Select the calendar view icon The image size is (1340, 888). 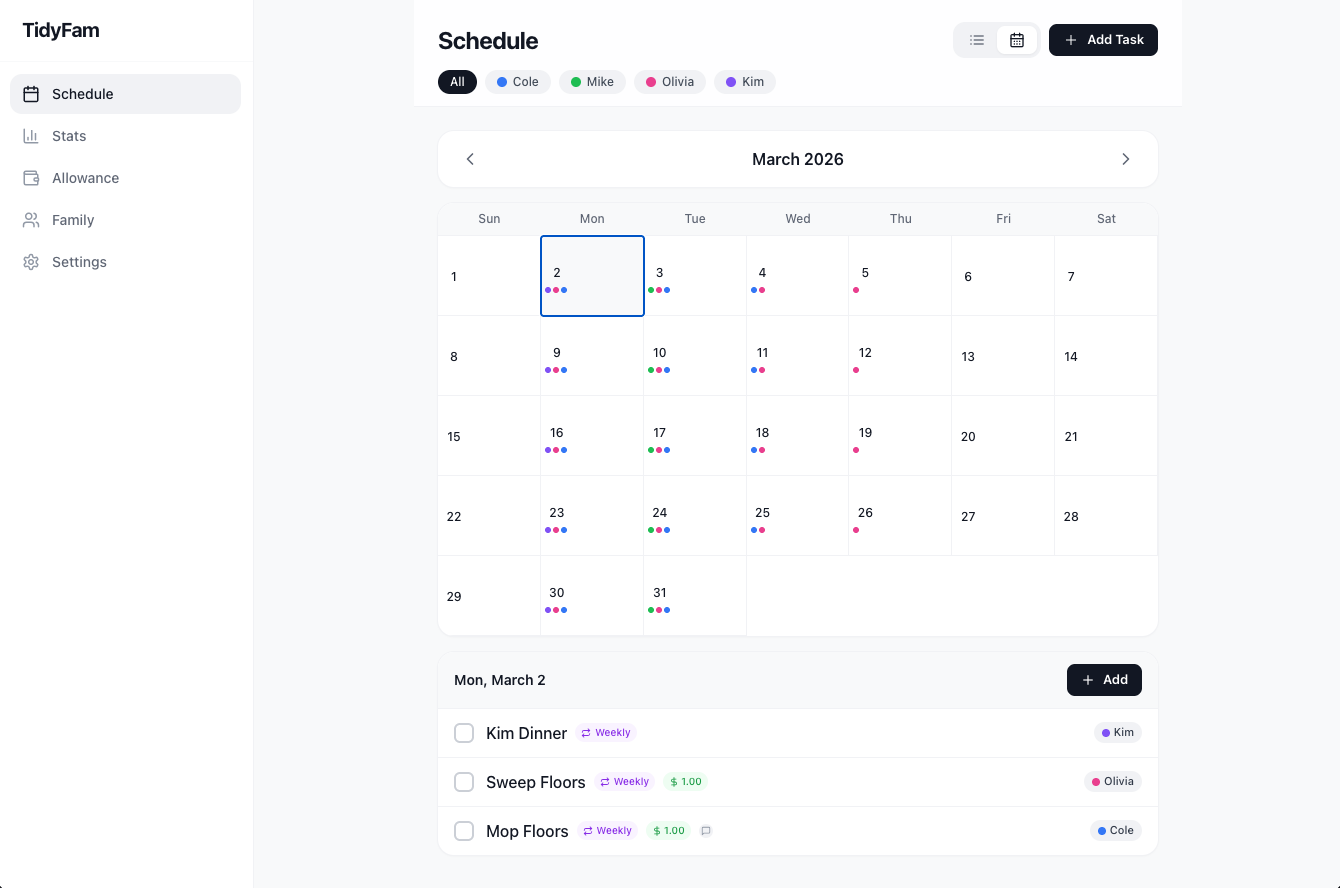click(1017, 40)
